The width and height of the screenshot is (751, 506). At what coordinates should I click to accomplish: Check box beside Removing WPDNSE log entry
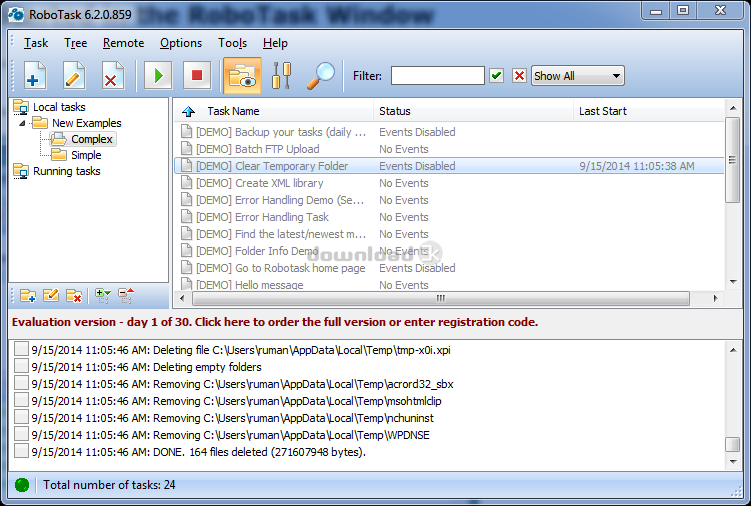[x=21, y=434]
